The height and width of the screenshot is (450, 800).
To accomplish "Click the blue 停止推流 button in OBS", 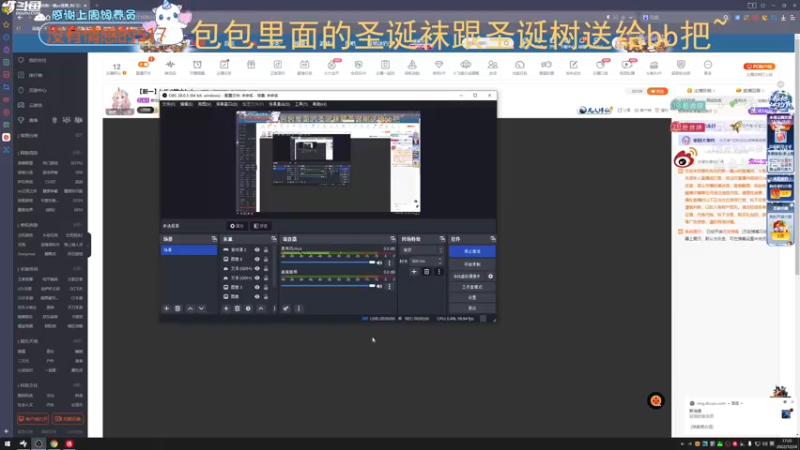I will click(472, 252).
